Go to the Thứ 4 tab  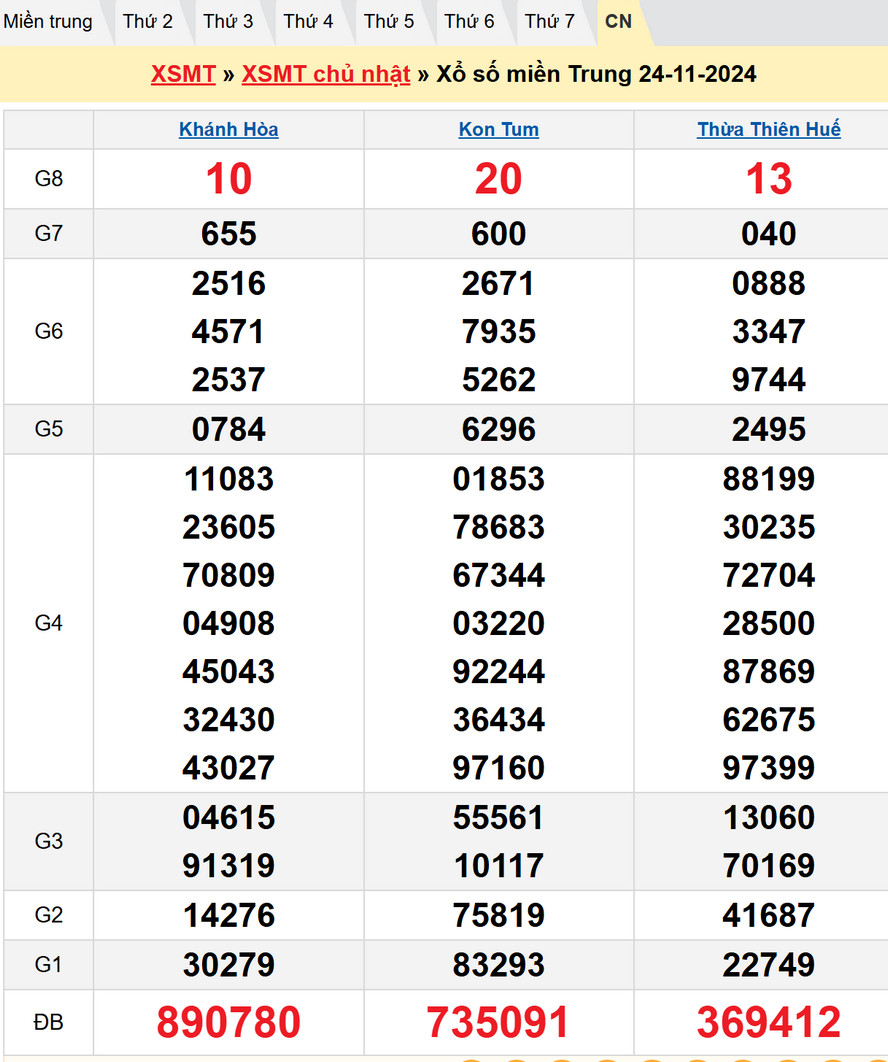(308, 21)
